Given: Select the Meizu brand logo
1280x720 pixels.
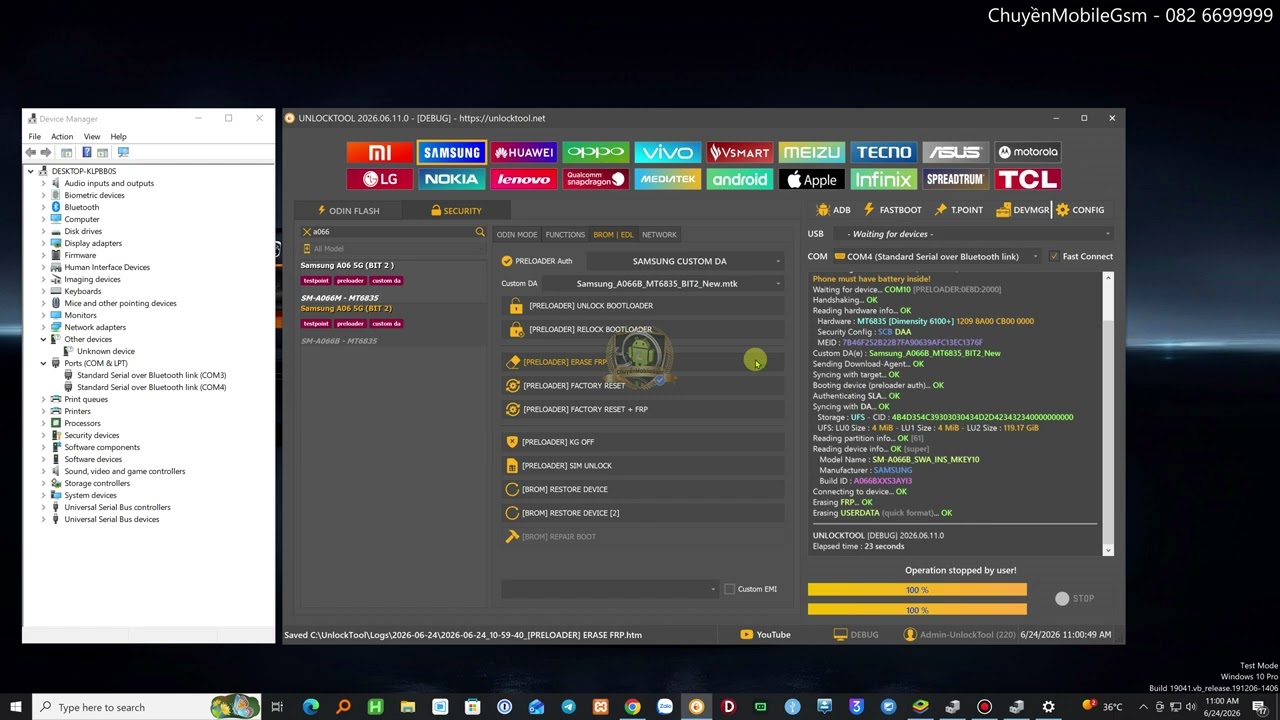Looking at the screenshot, I should tap(812, 152).
